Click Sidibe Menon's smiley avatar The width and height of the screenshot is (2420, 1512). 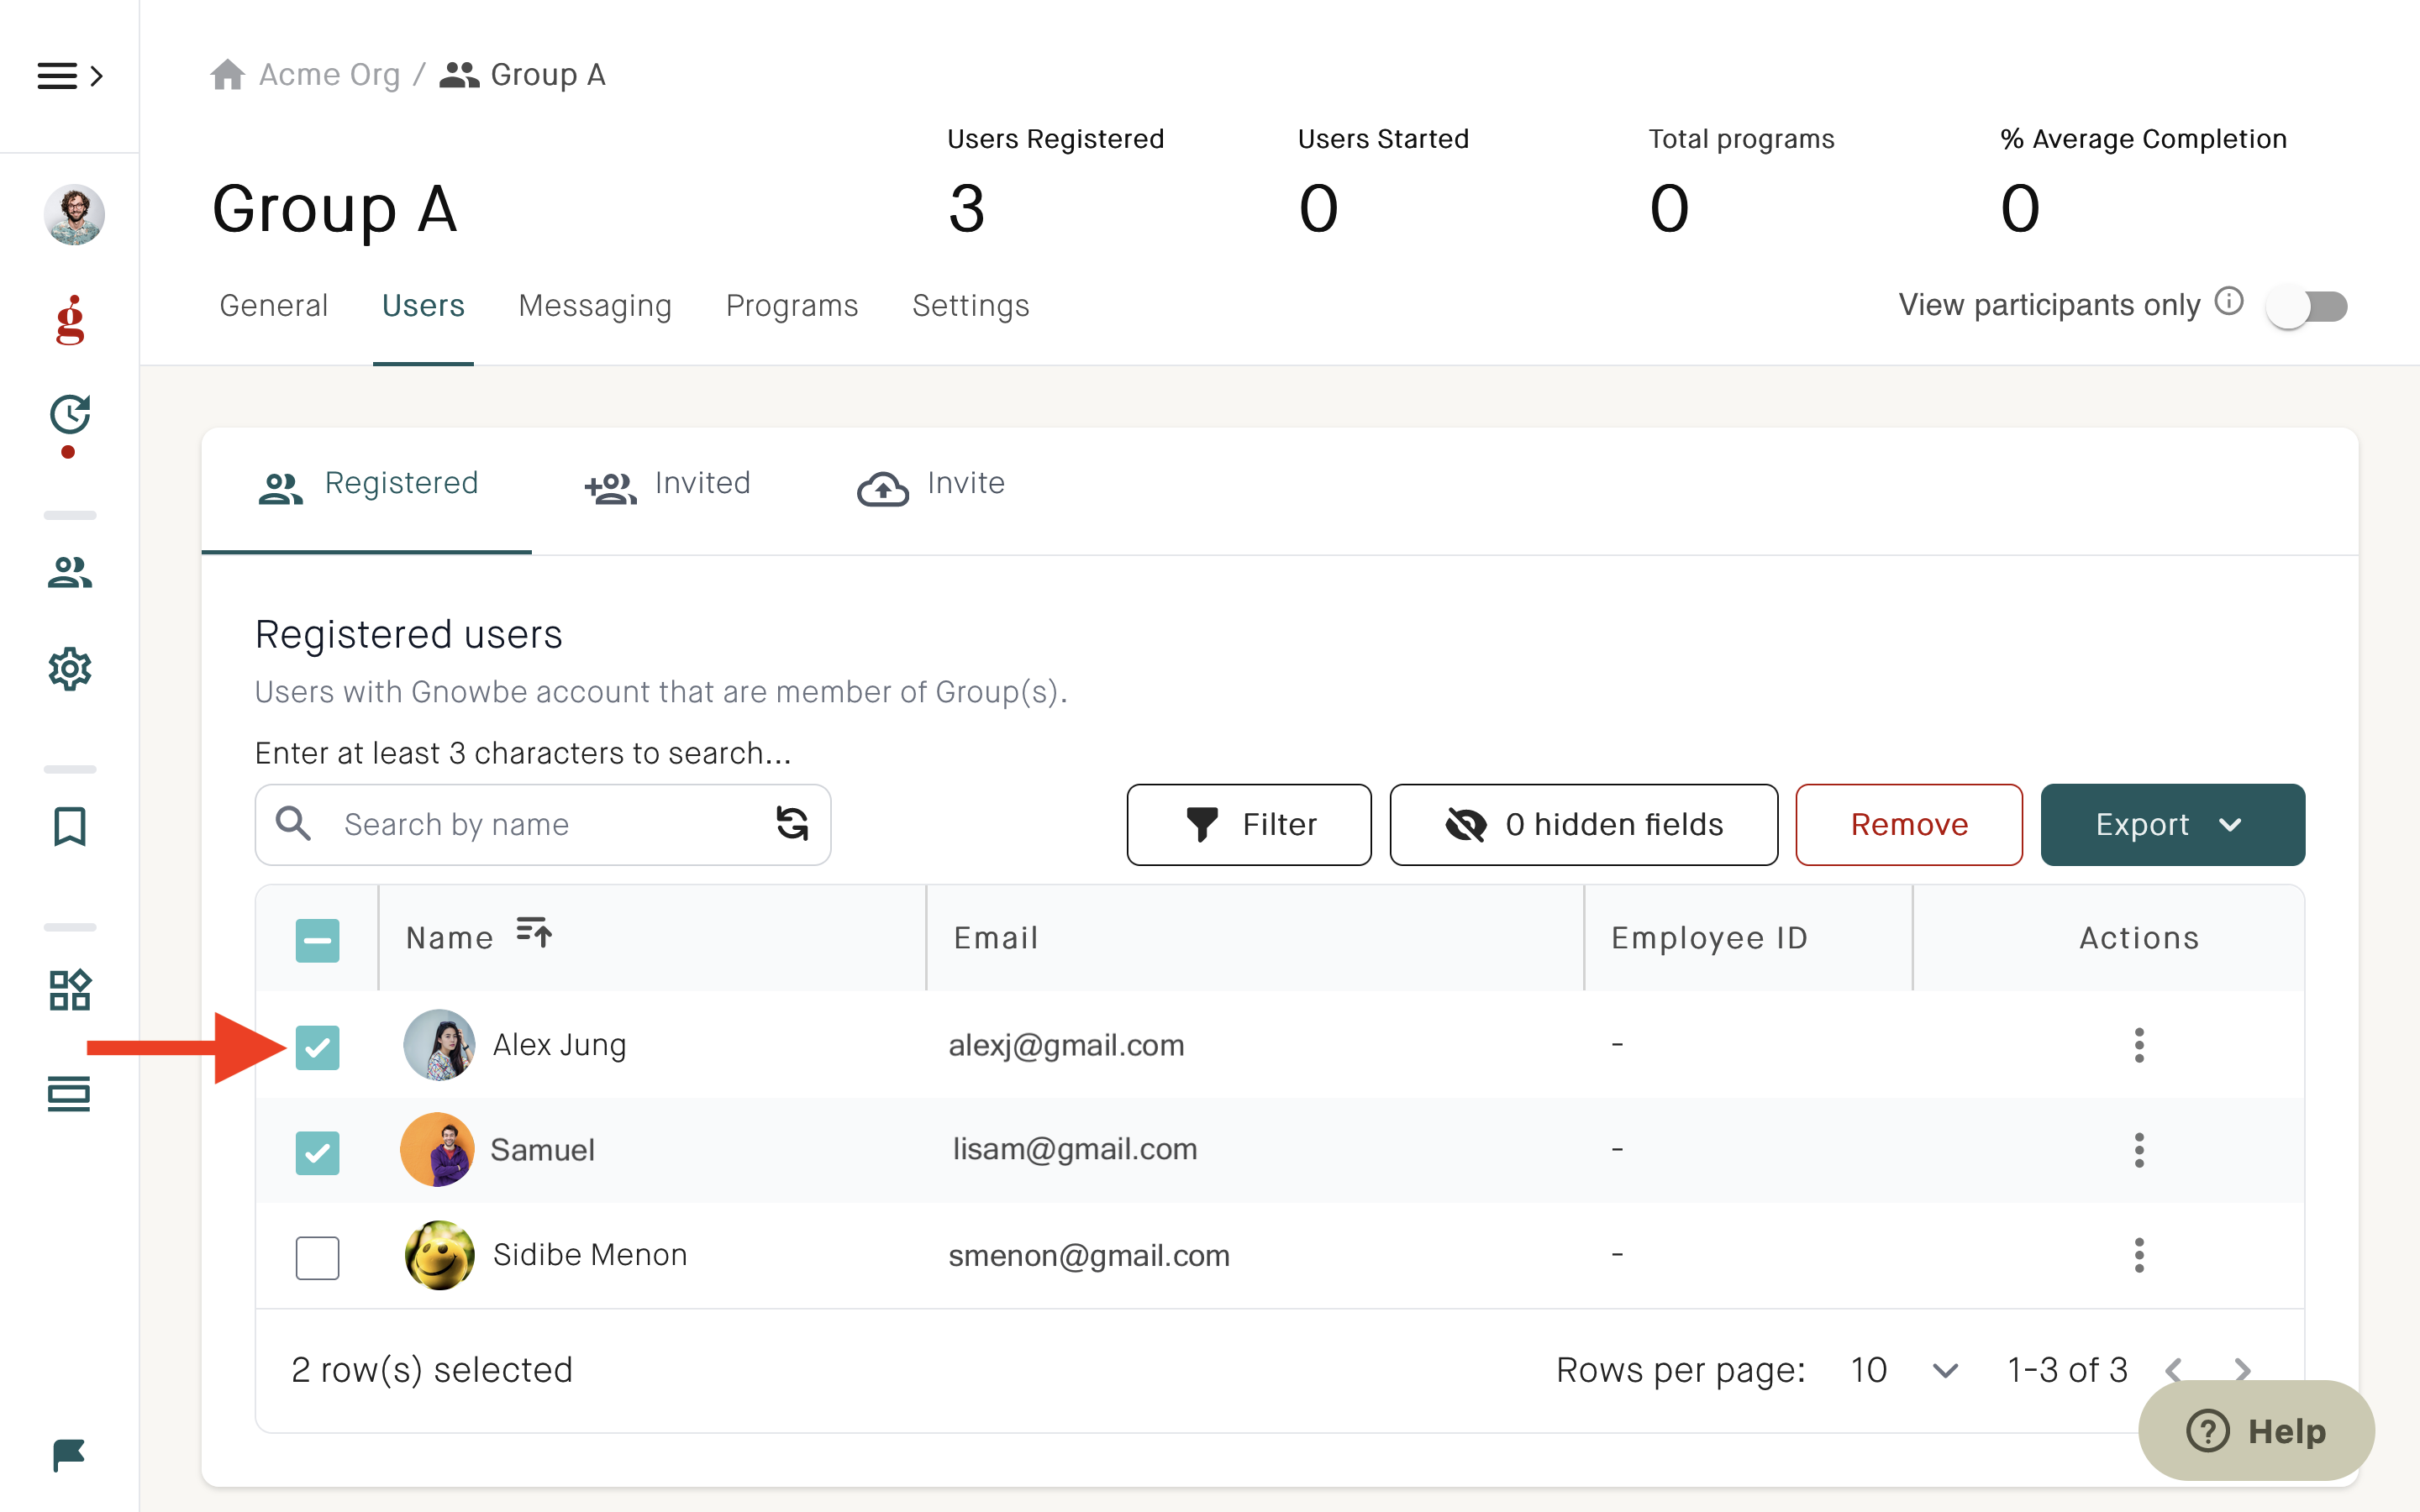click(439, 1255)
